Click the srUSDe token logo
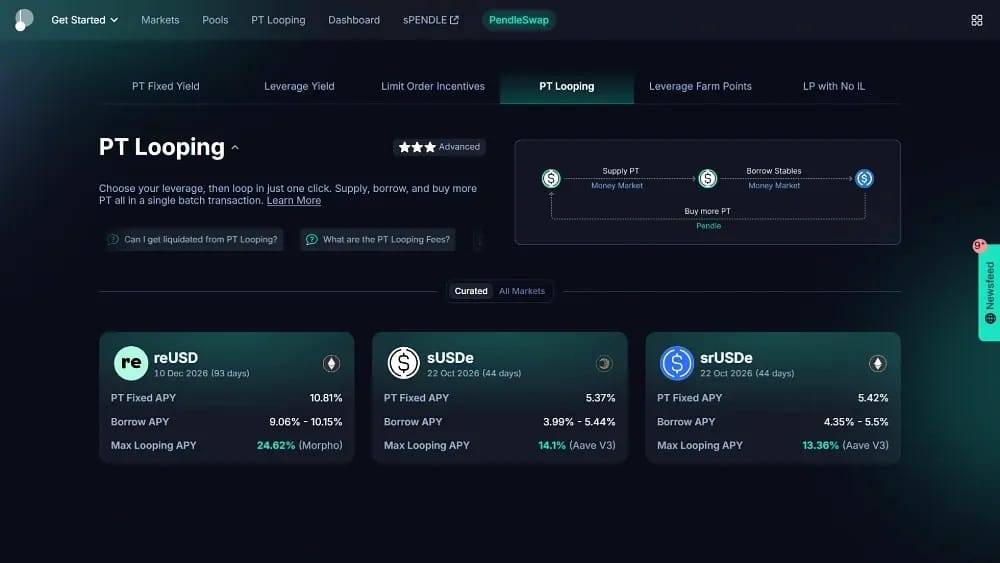Screen dimensions: 1000x563 (677, 363)
